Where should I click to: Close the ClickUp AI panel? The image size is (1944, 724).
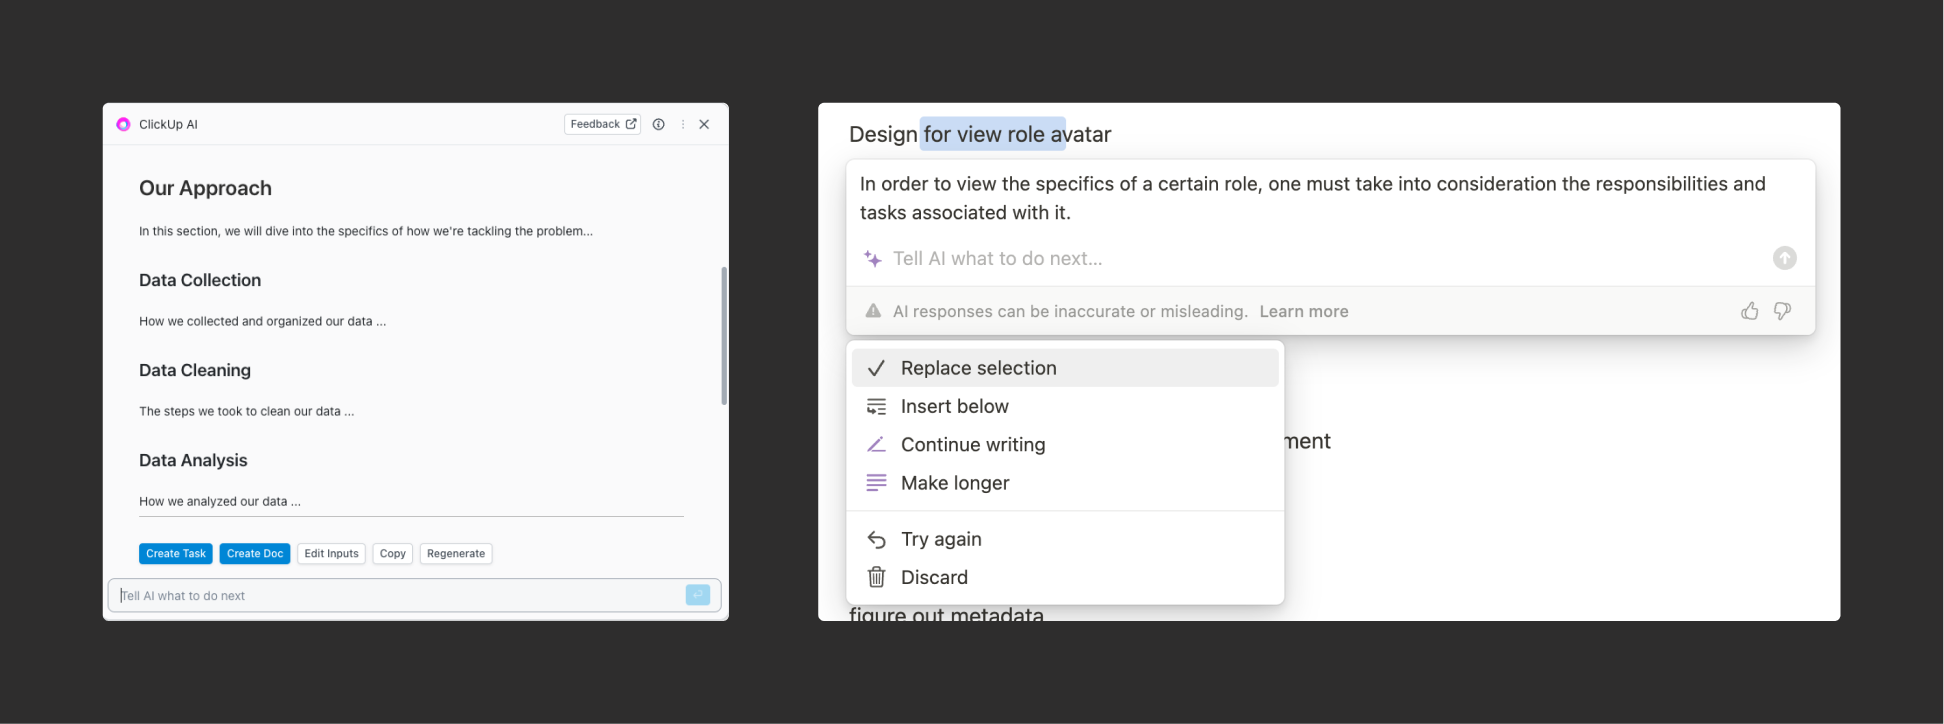(x=704, y=125)
